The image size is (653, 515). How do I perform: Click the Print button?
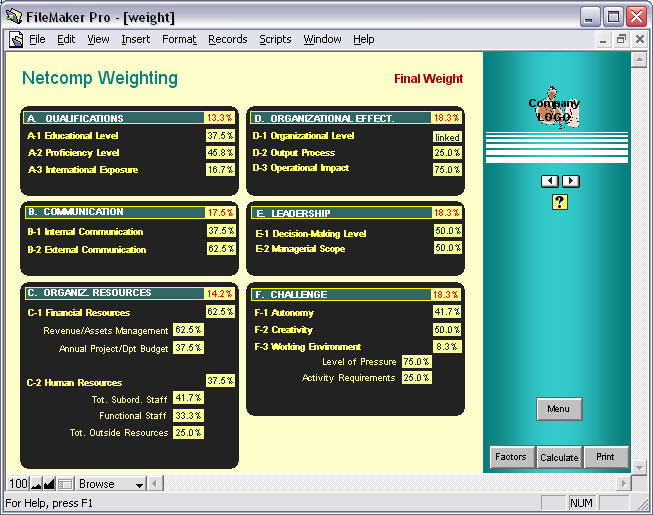point(605,457)
